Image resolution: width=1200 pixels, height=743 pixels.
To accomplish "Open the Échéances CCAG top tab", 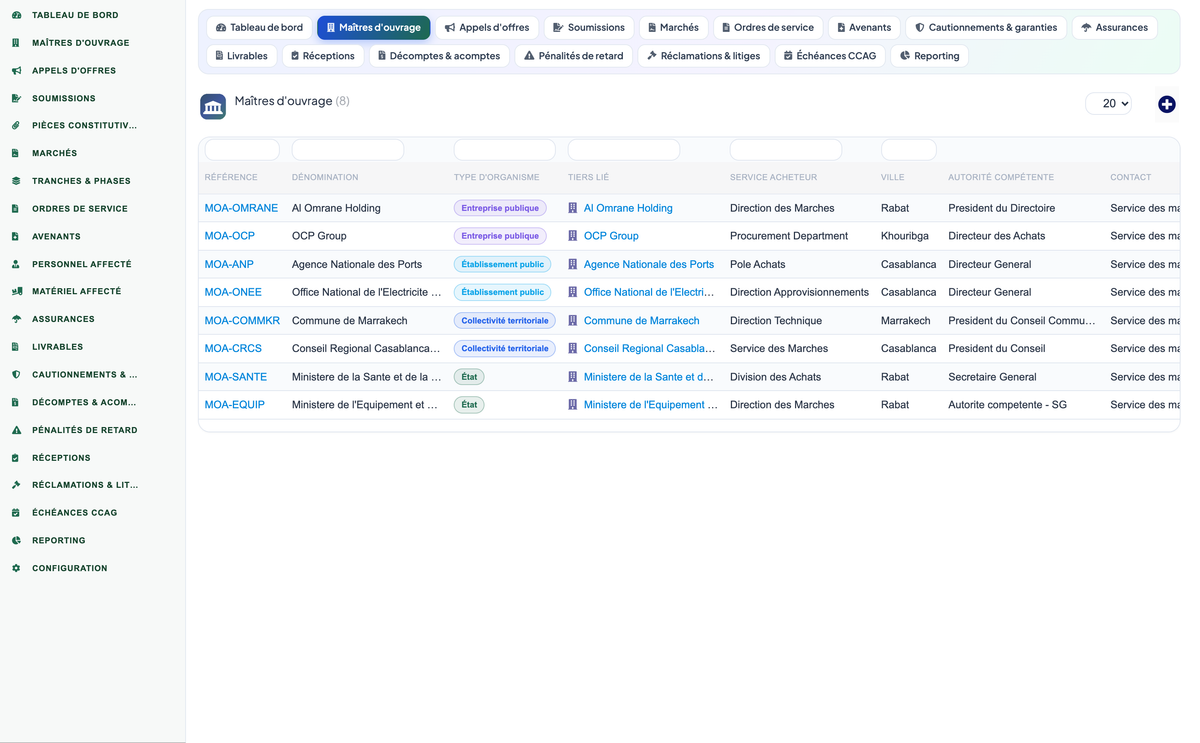I will (x=830, y=56).
